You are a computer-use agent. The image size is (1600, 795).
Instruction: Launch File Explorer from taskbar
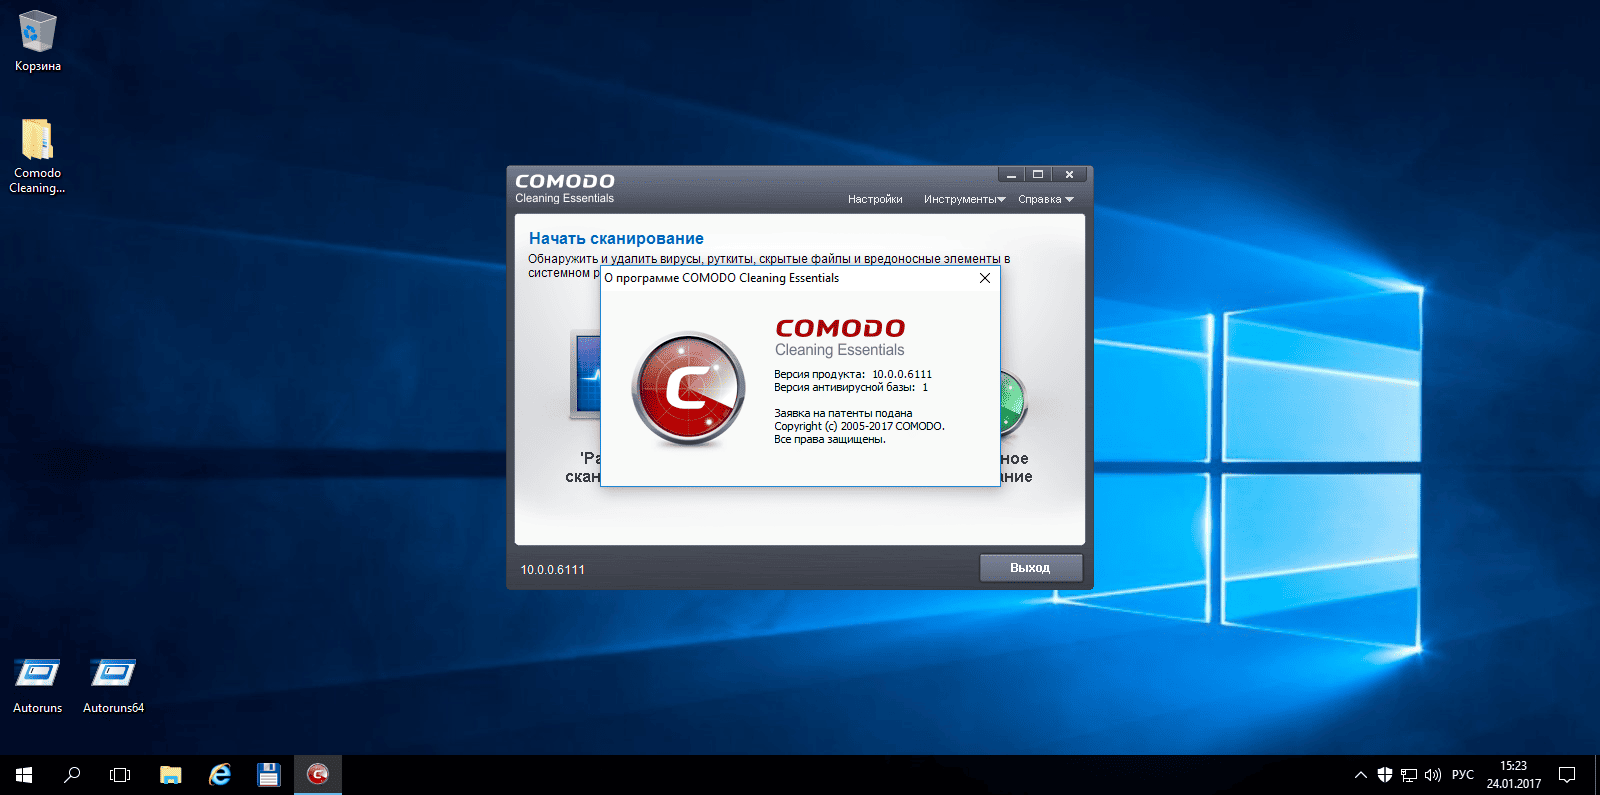click(171, 775)
